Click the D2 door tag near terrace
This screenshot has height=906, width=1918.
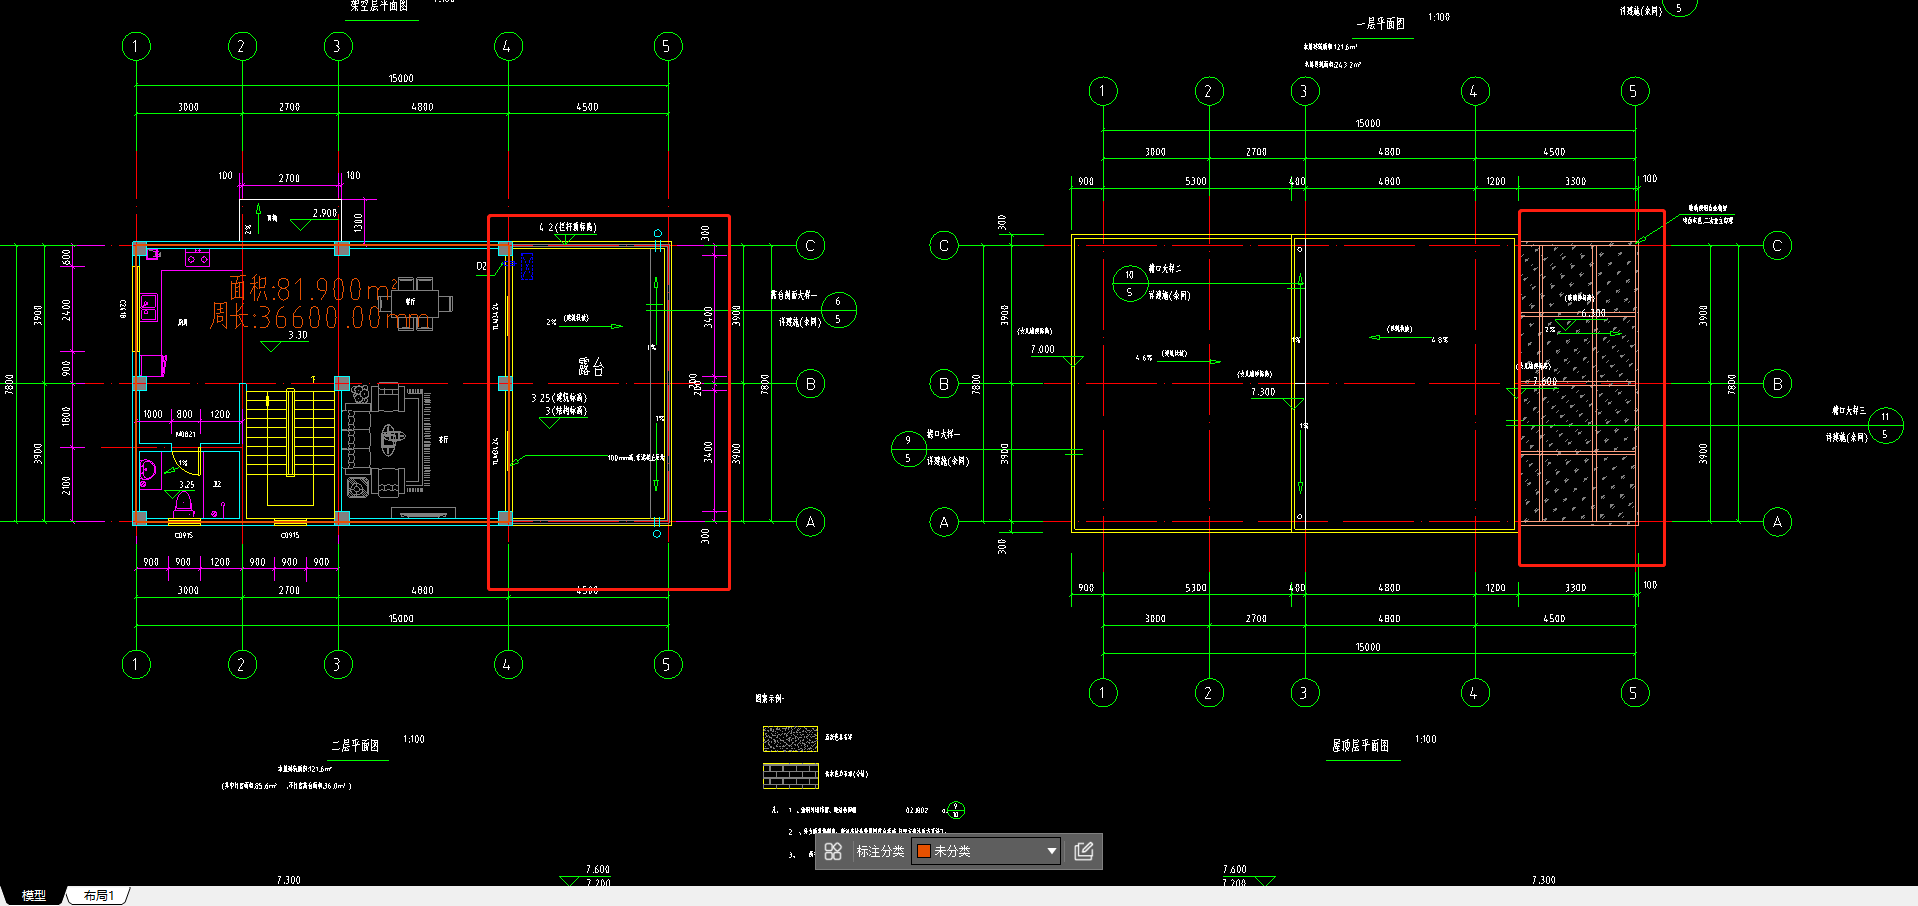(481, 266)
